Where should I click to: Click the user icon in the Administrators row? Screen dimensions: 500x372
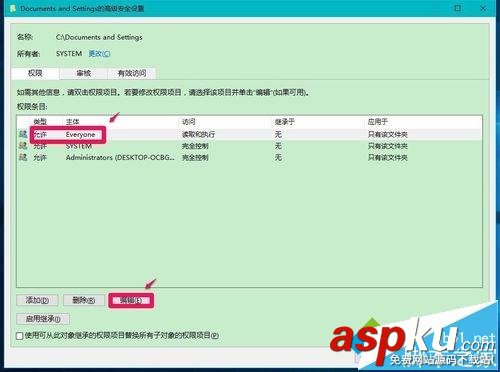23,157
